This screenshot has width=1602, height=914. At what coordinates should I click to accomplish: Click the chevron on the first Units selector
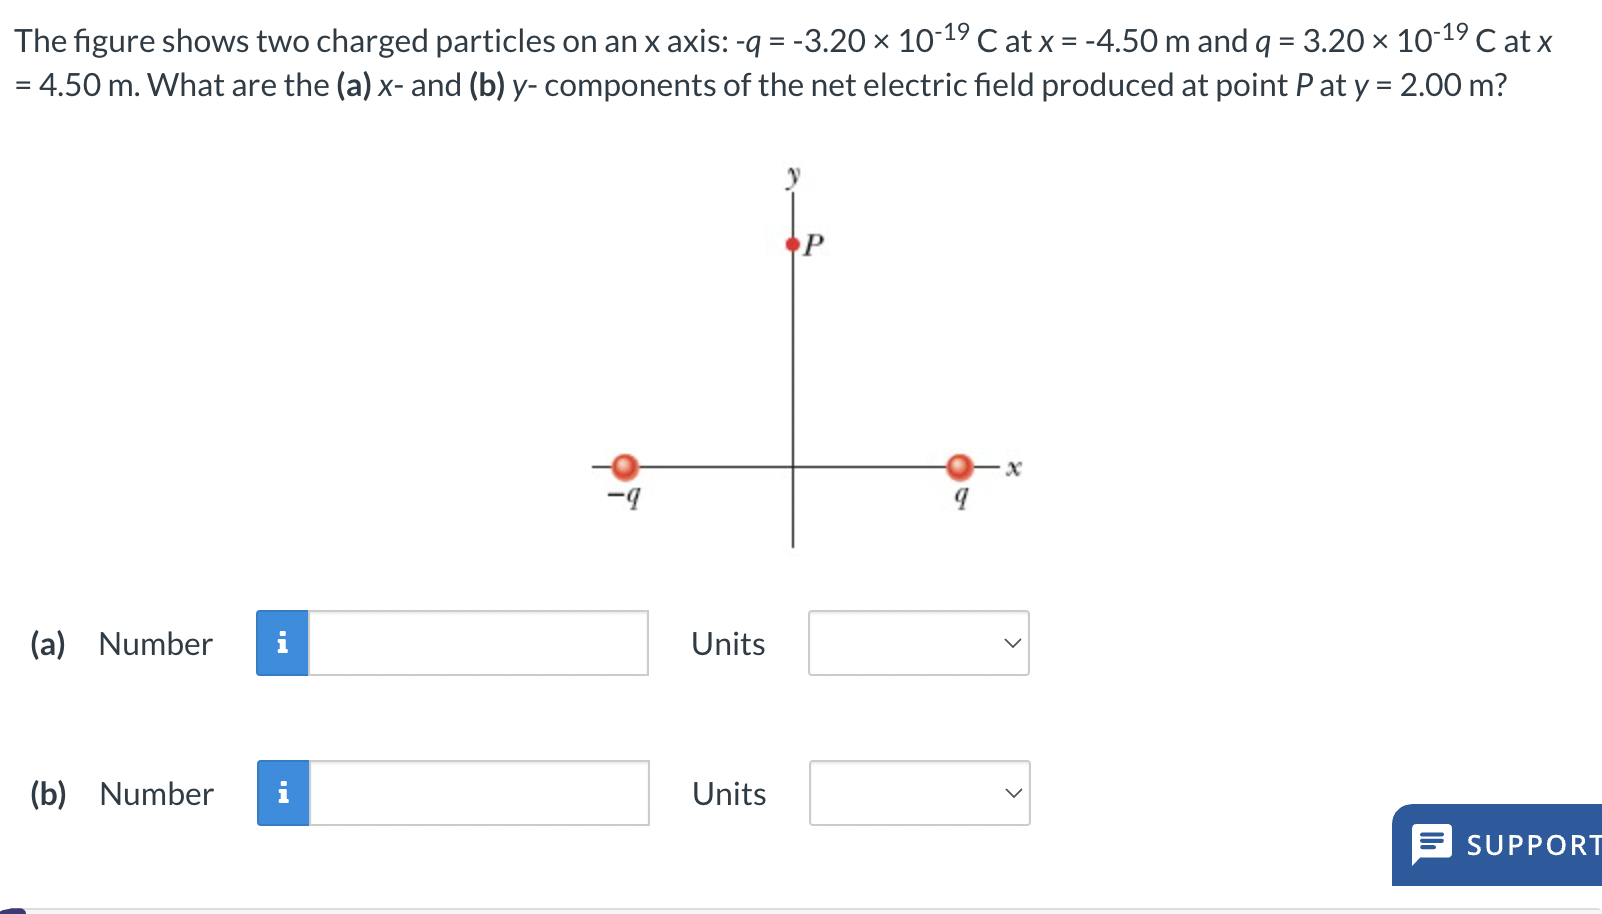pyautogui.click(x=1013, y=643)
